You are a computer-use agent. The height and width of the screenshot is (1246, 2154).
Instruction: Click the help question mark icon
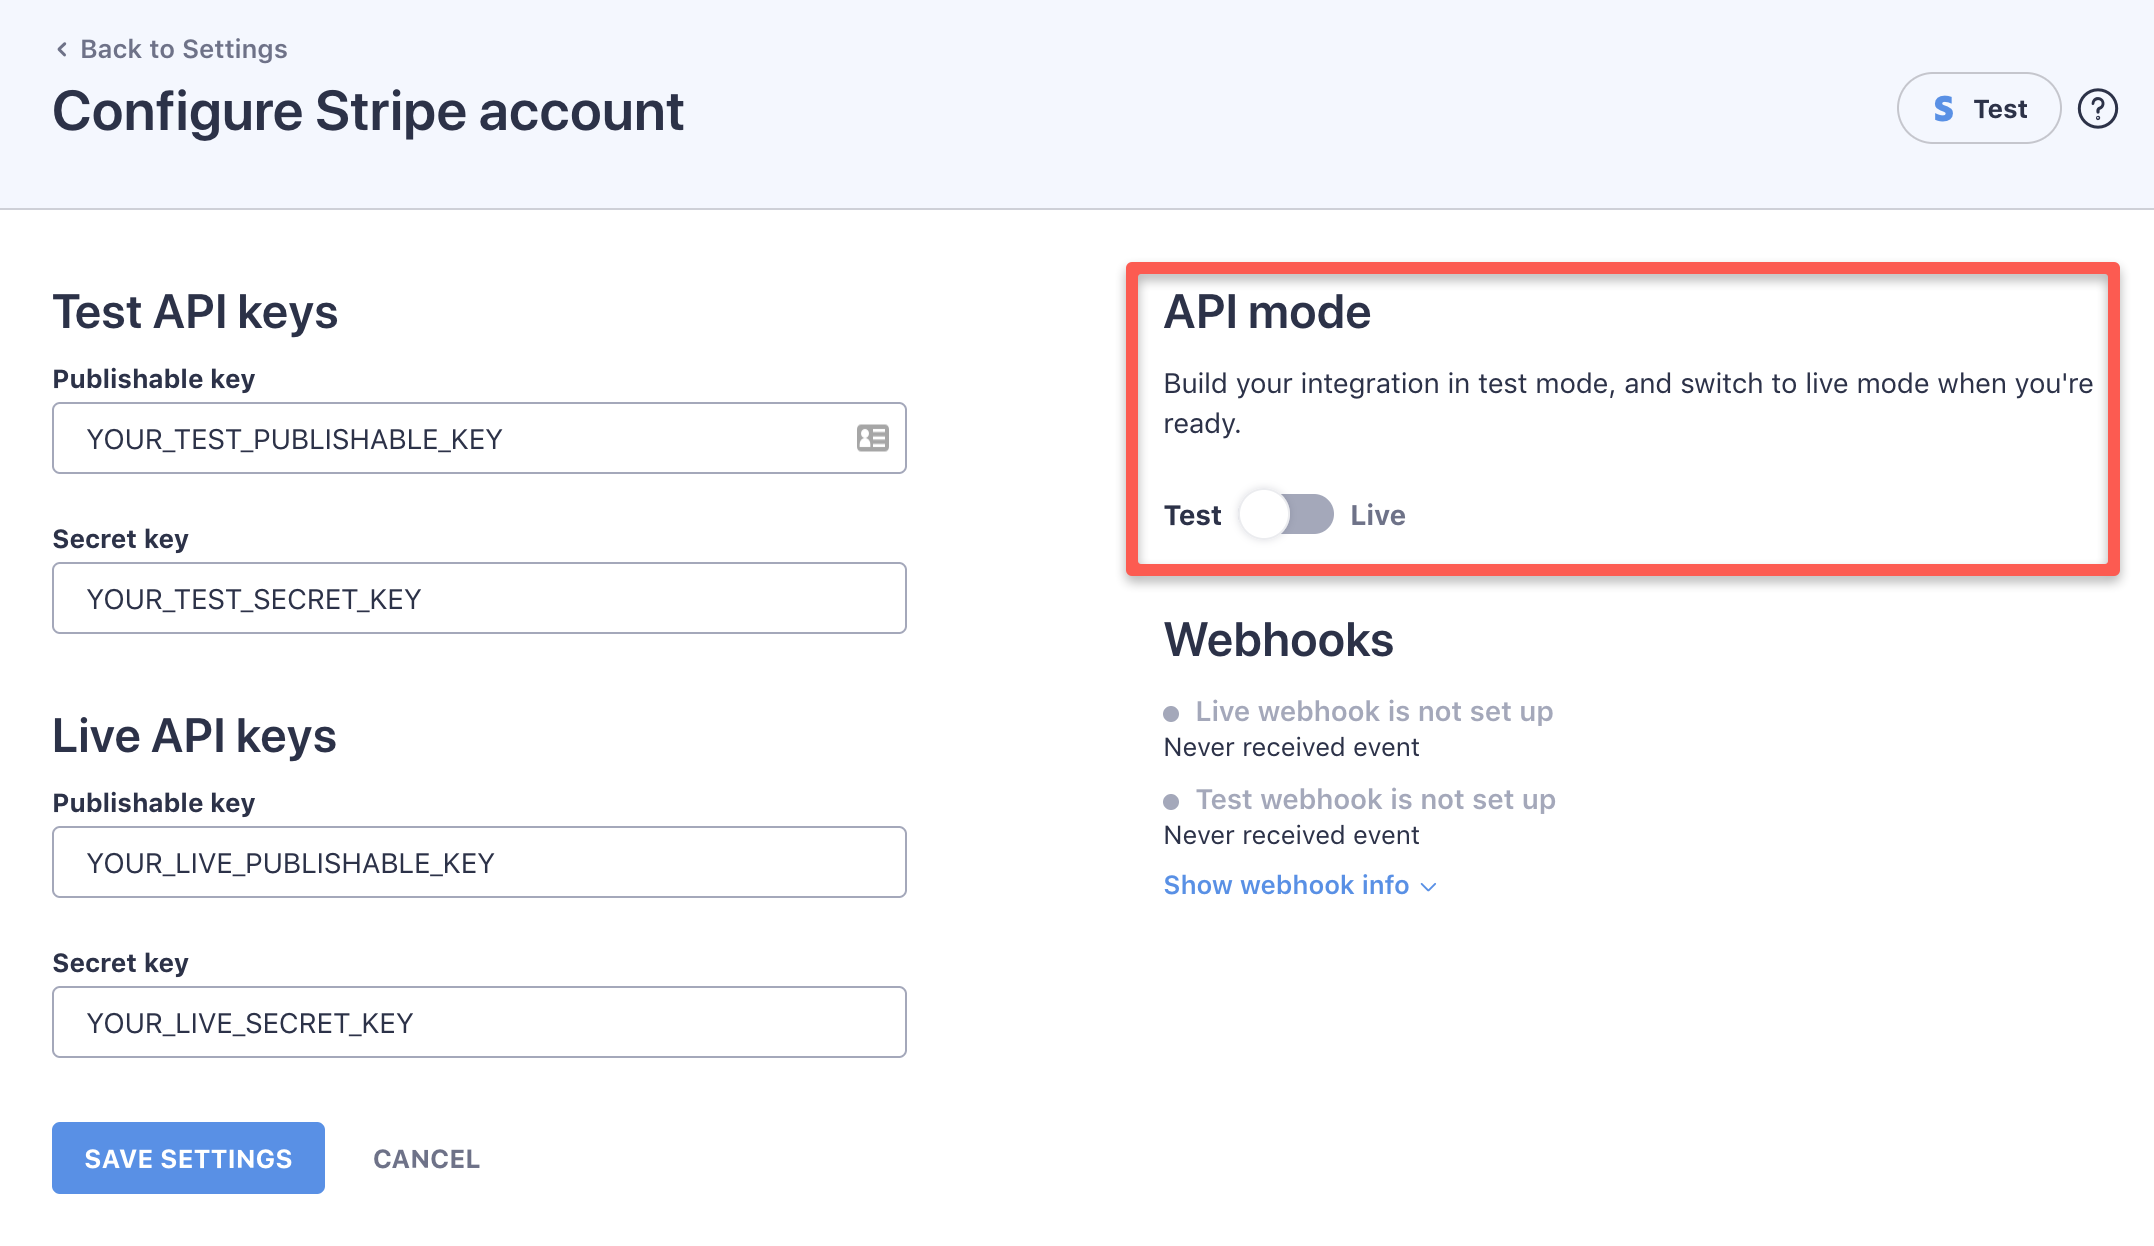(x=2097, y=109)
